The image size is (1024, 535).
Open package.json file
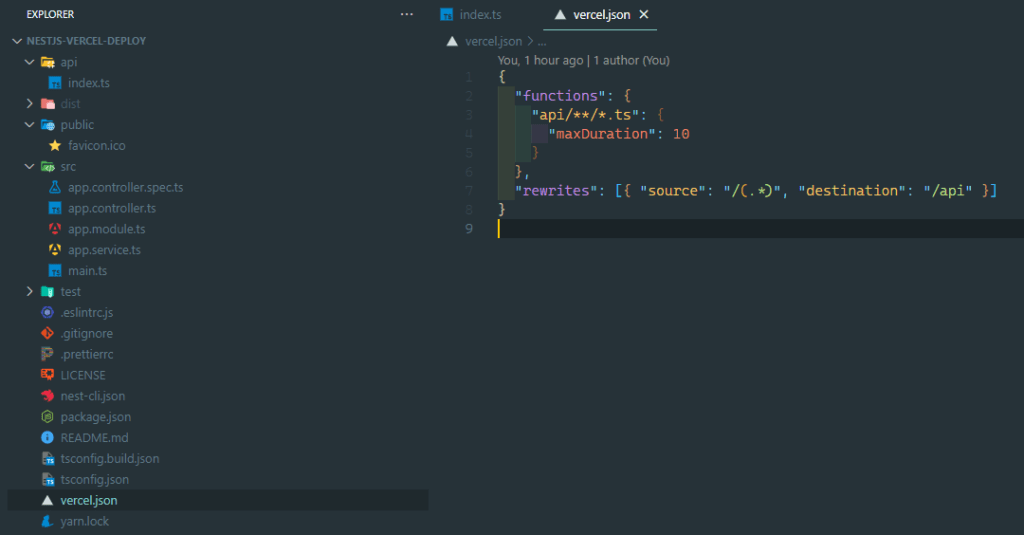(x=95, y=417)
